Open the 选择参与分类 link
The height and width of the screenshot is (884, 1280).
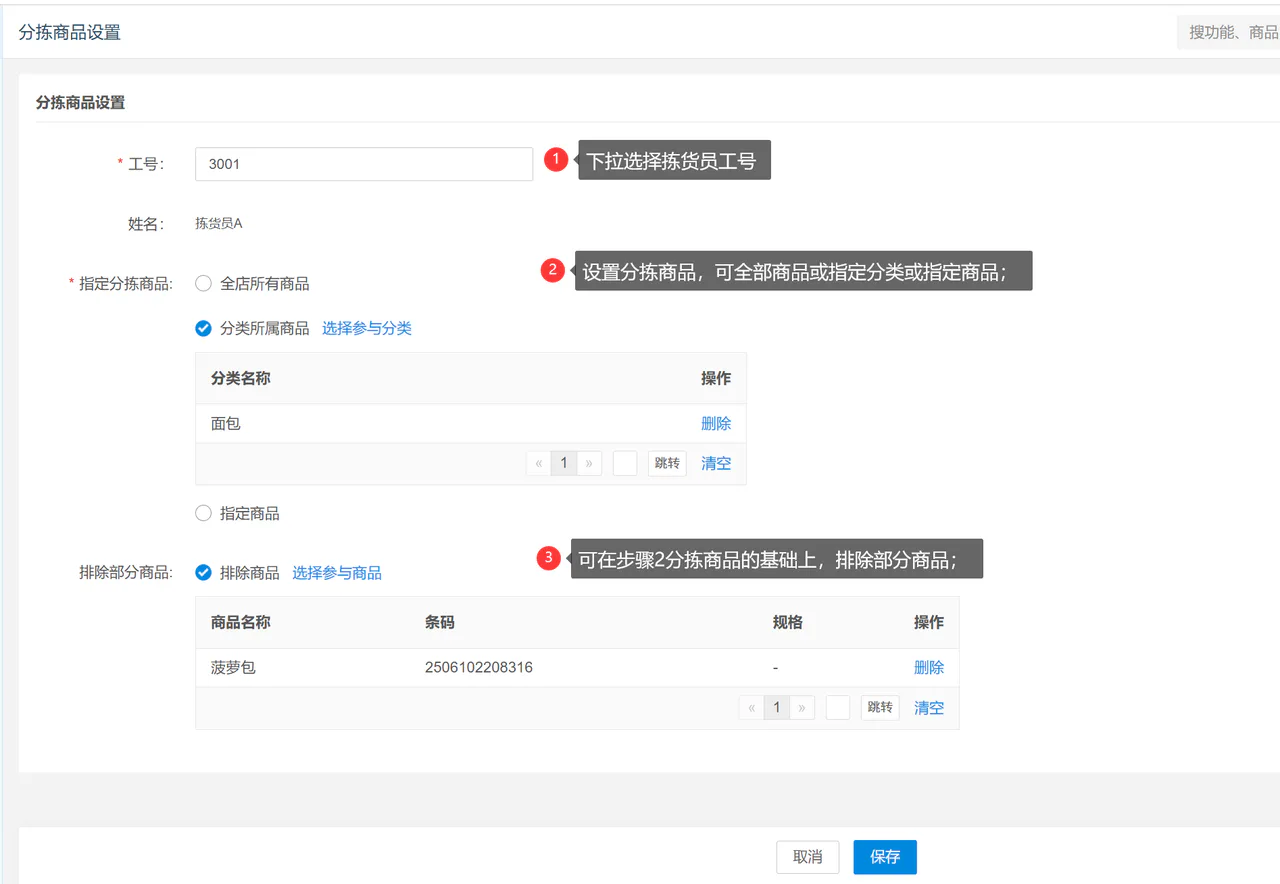pos(367,328)
